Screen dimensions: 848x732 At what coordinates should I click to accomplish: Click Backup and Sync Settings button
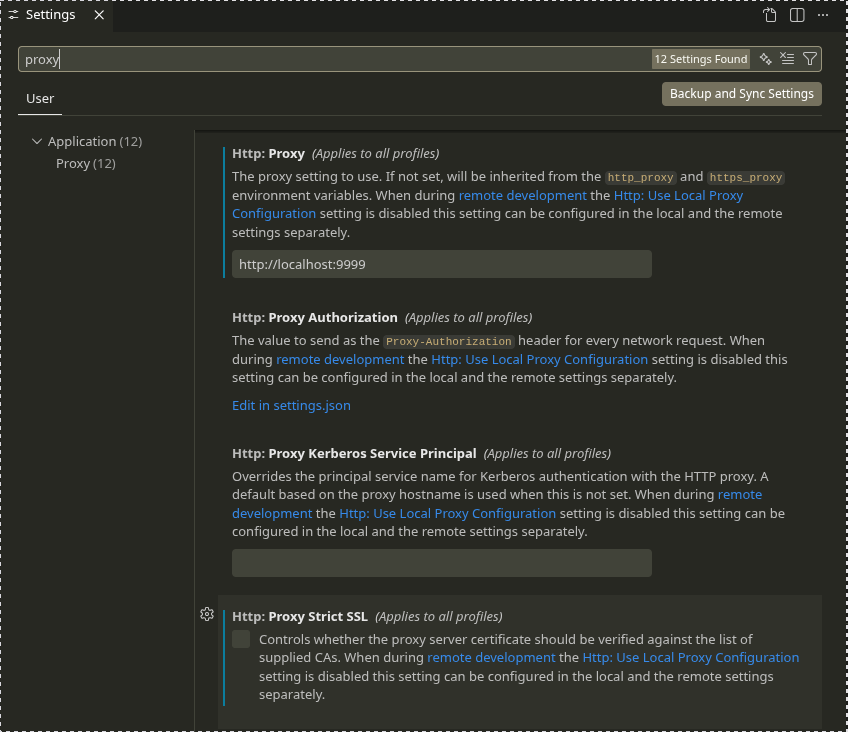741,93
